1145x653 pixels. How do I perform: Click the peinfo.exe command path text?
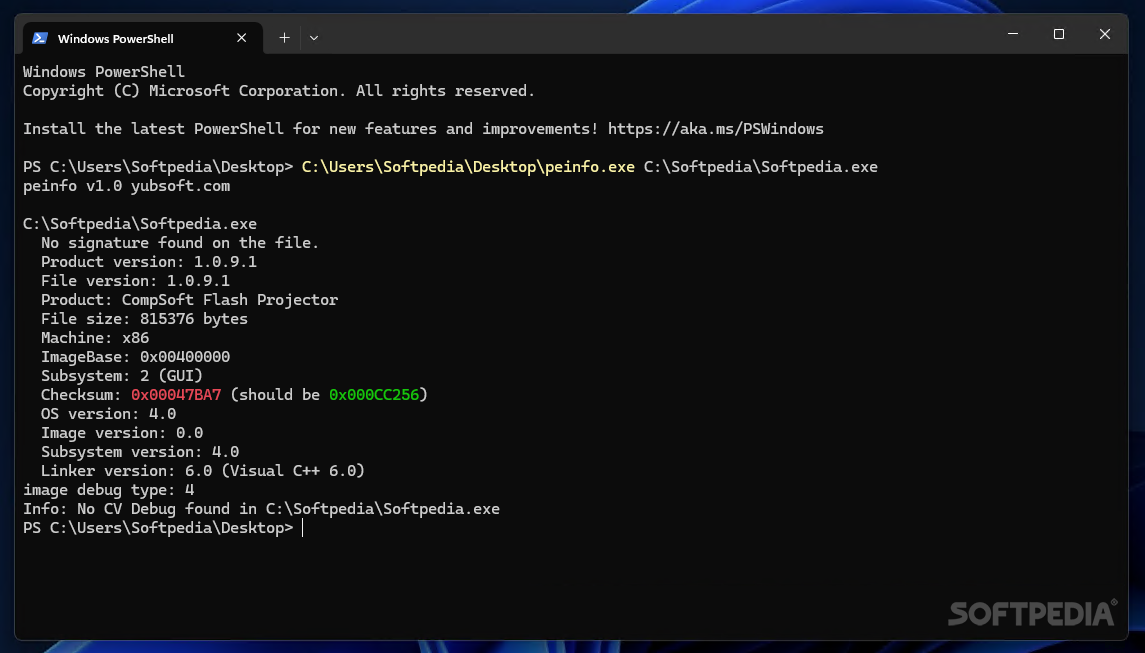468,167
